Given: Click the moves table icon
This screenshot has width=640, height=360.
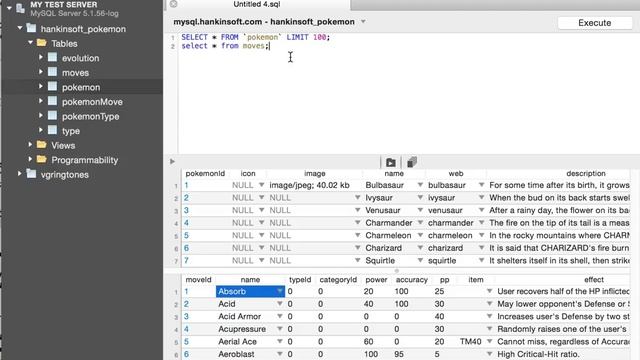Looking at the screenshot, I should (53, 72).
